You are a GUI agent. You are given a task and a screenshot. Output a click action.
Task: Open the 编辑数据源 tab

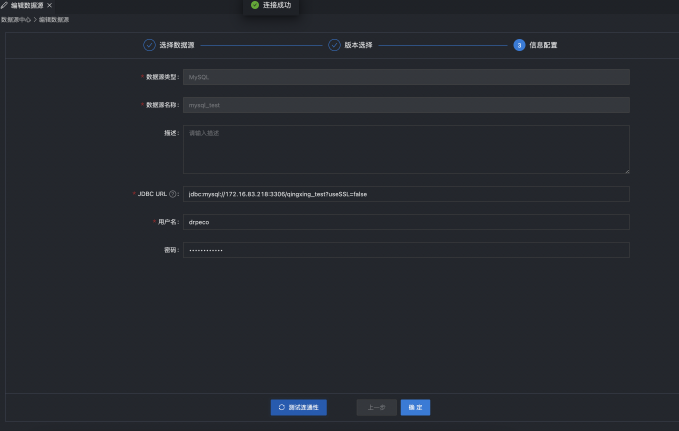click(27, 5)
